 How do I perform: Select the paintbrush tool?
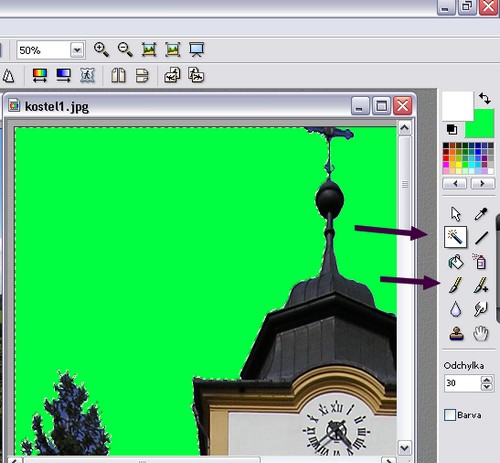pyautogui.click(x=455, y=285)
